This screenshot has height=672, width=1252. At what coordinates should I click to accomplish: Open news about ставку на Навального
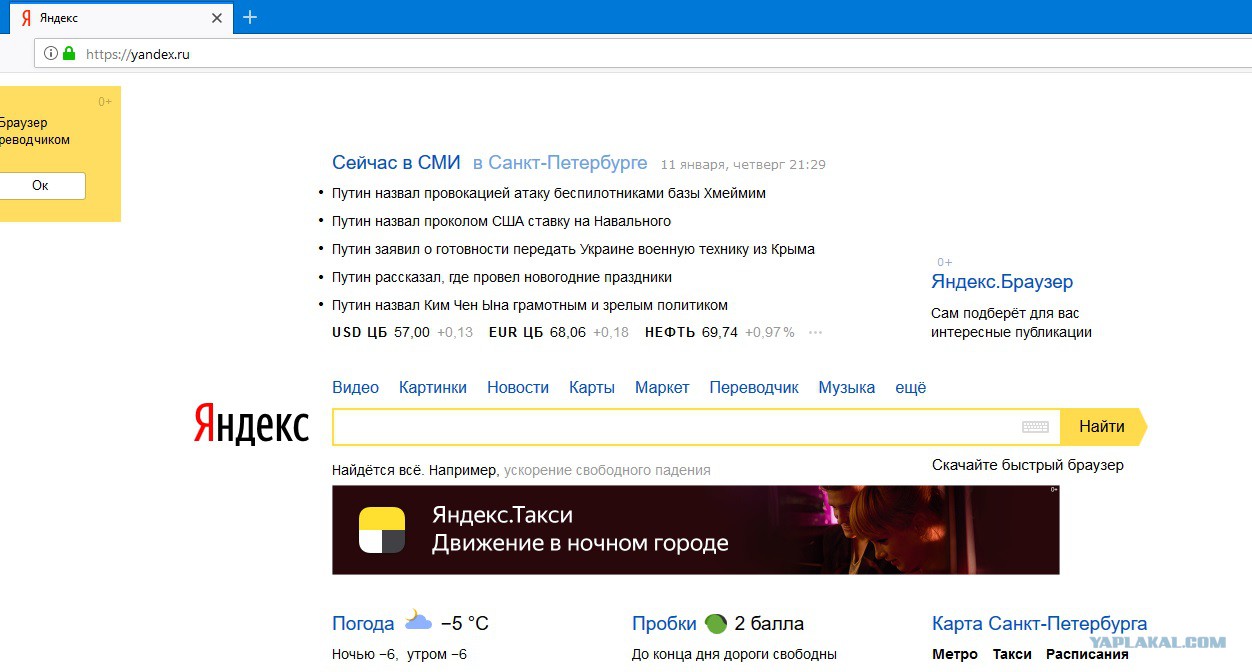(501, 221)
